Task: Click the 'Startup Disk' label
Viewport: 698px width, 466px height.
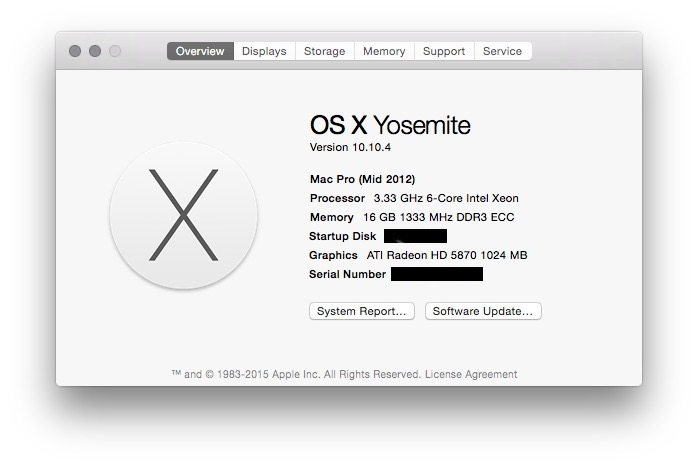Action: coord(342,236)
